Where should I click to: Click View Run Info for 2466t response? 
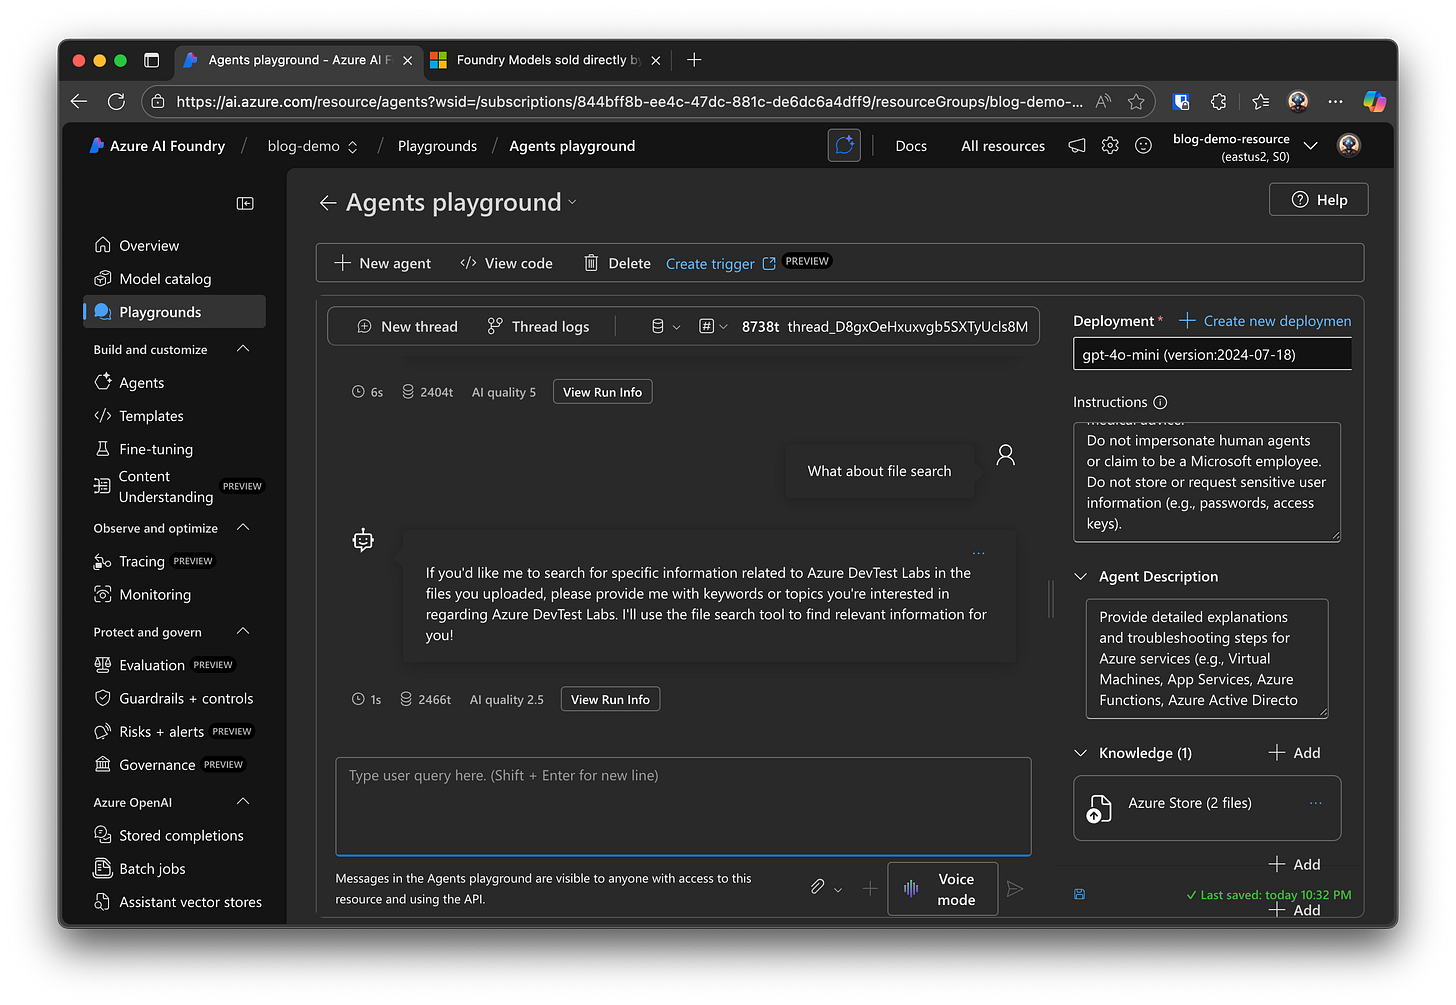(610, 700)
